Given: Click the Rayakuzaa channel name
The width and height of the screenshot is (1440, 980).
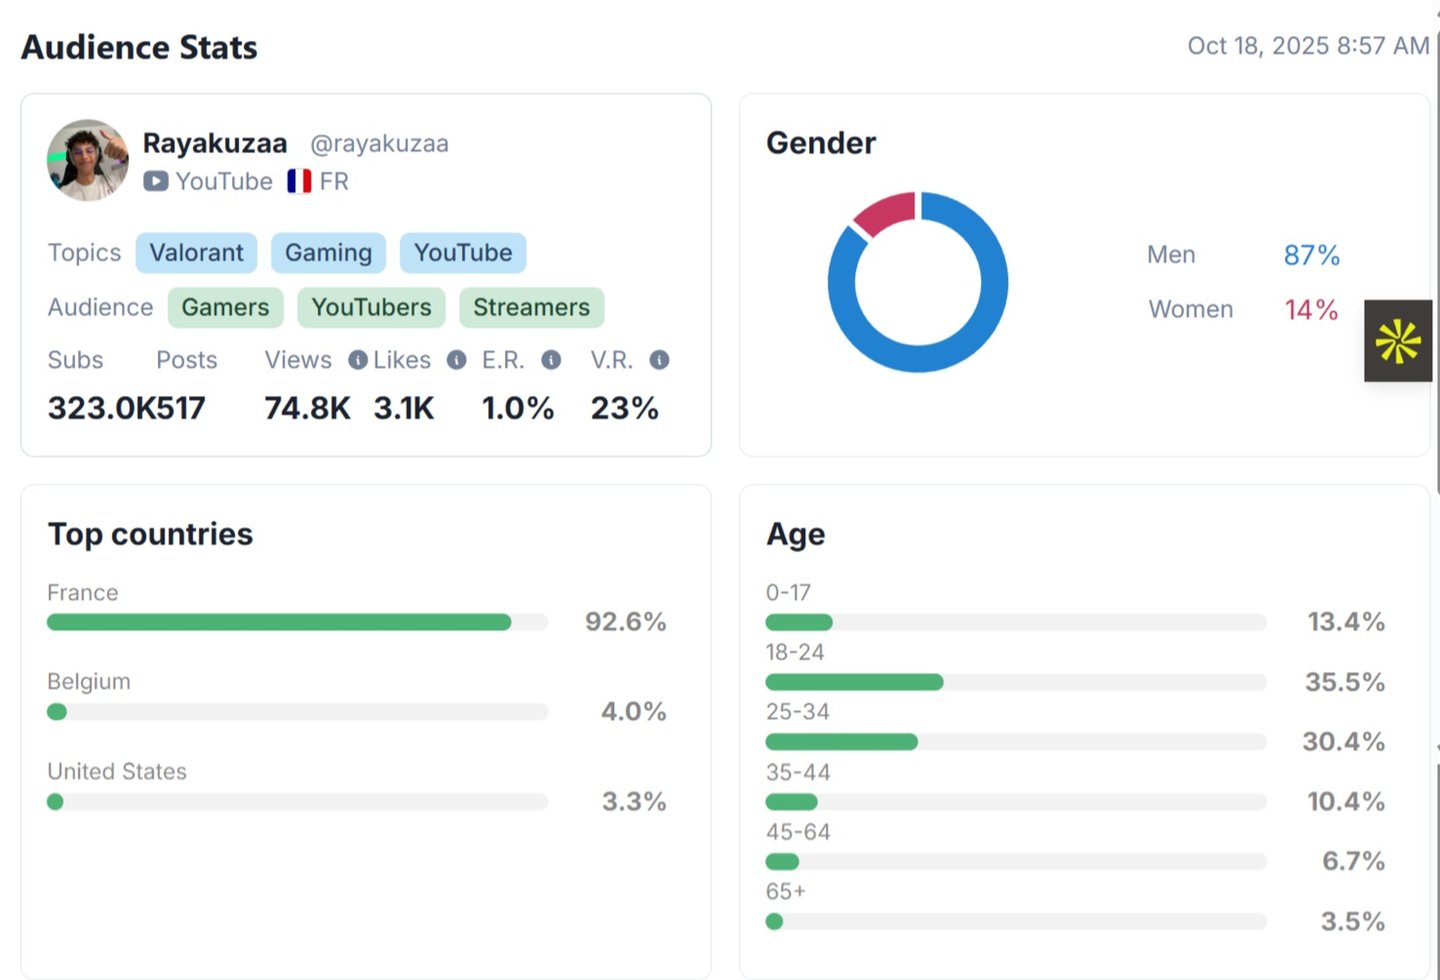Looking at the screenshot, I should [x=215, y=144].
